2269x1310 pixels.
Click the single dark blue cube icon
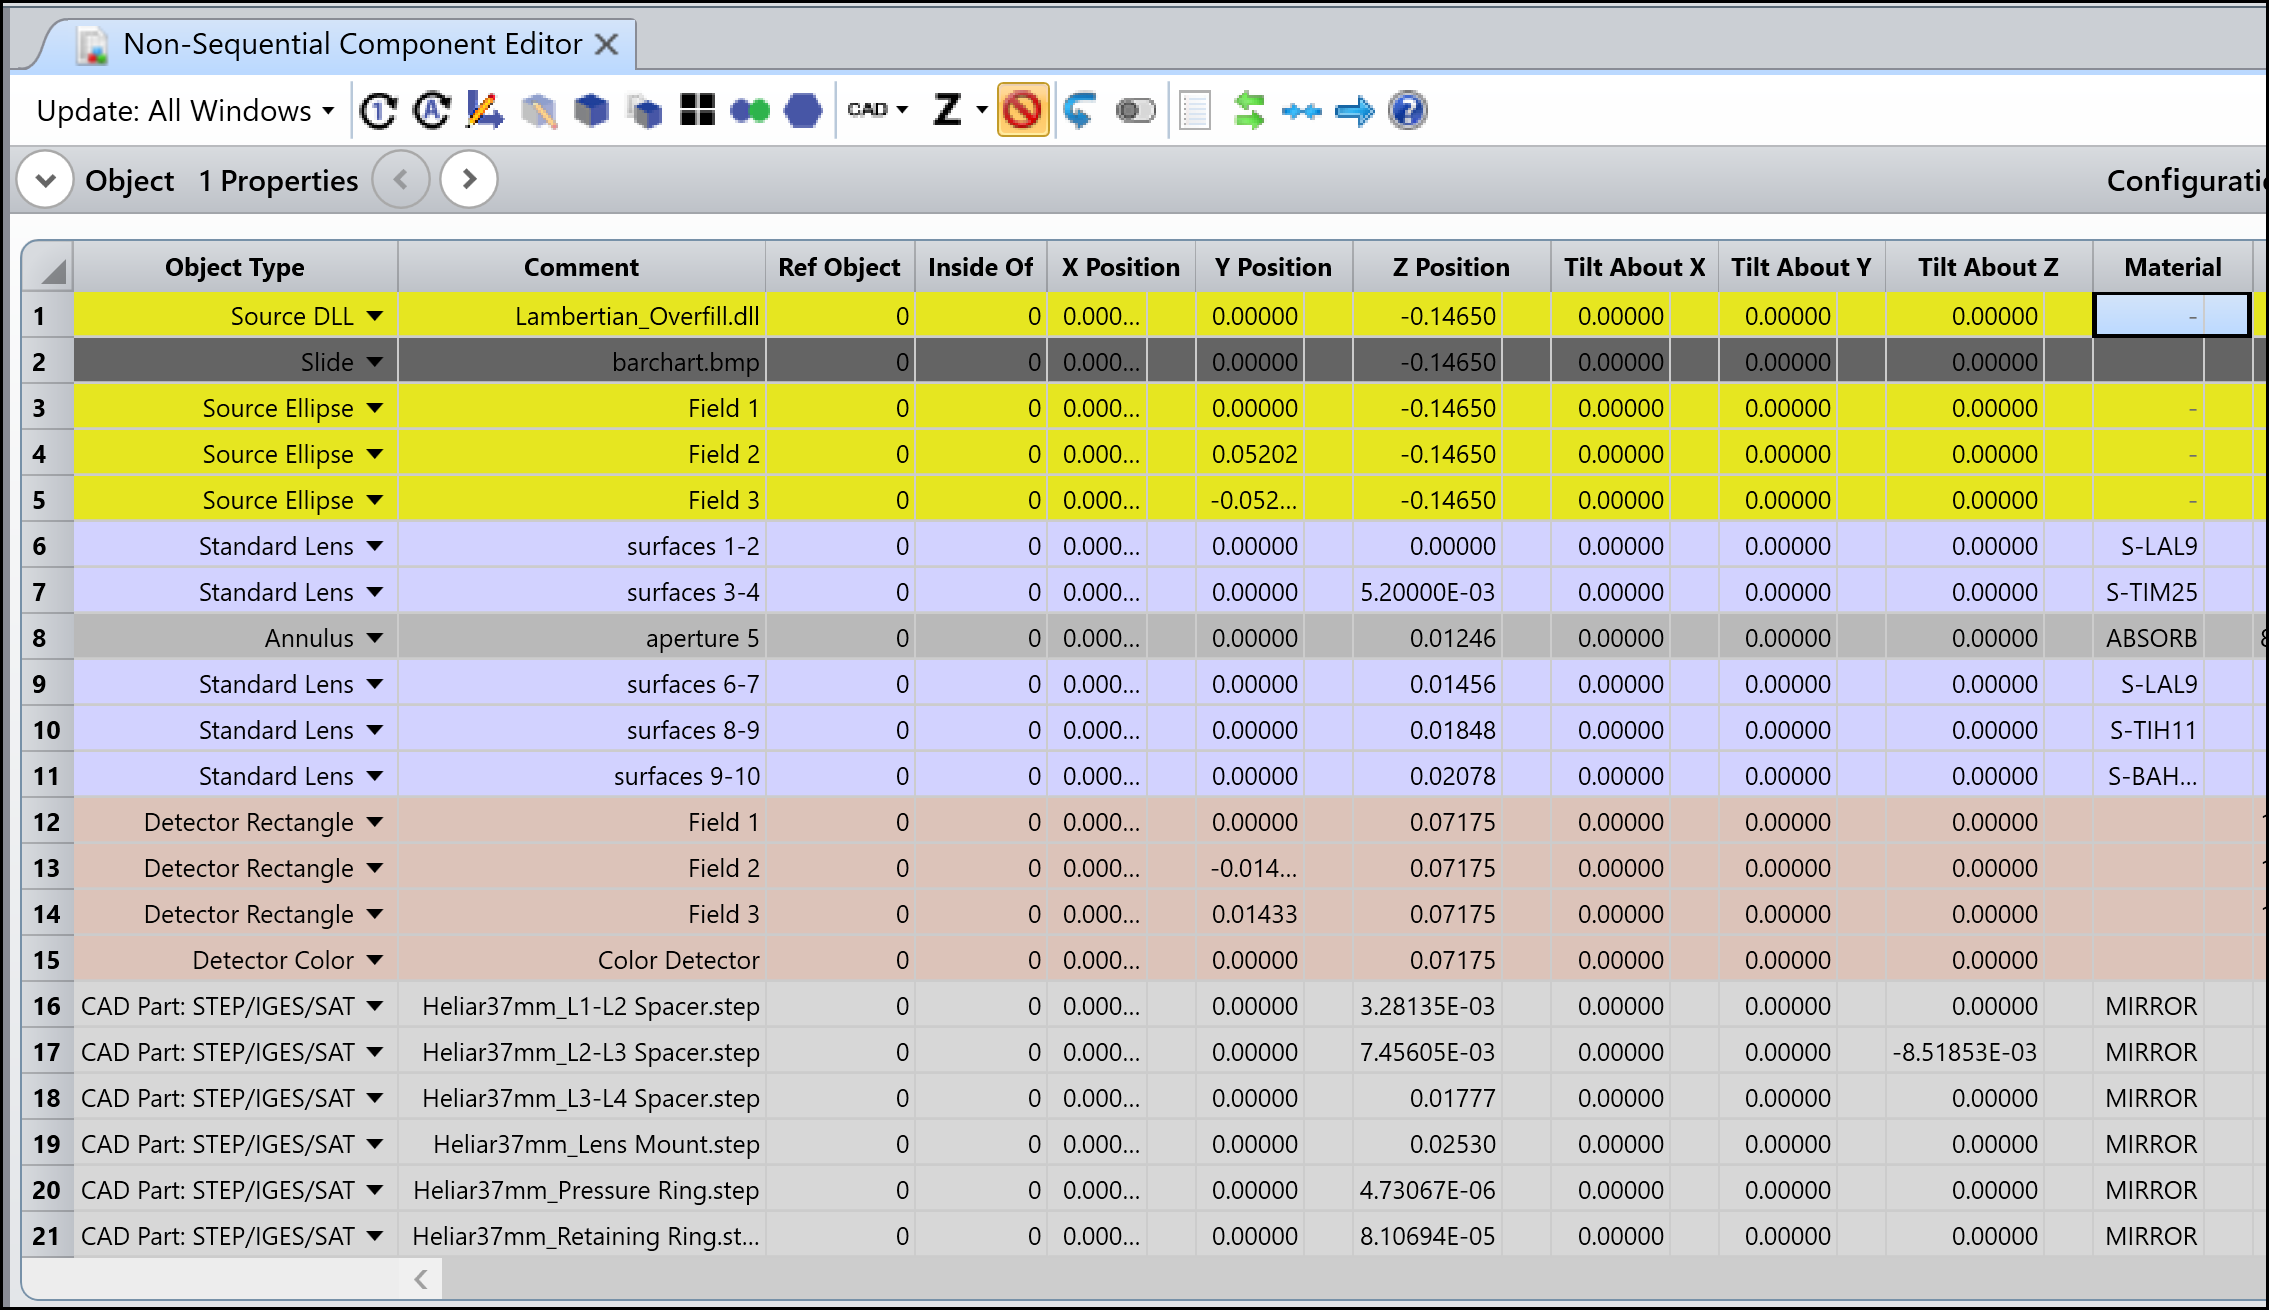pyautogui.click(x=591, y=111)
